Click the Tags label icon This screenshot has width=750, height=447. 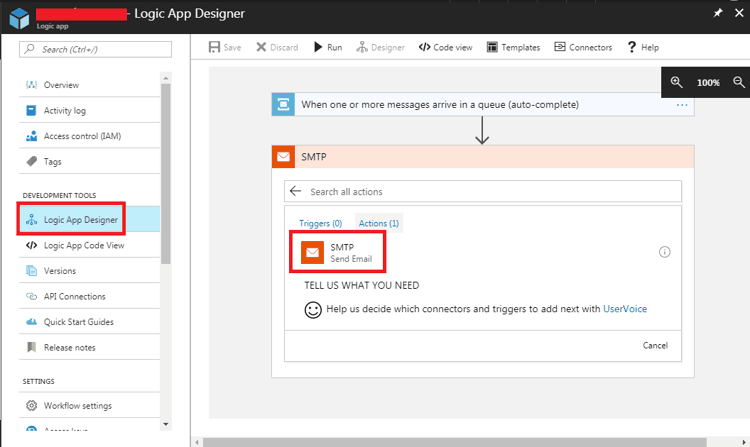[x=32, y=162]
